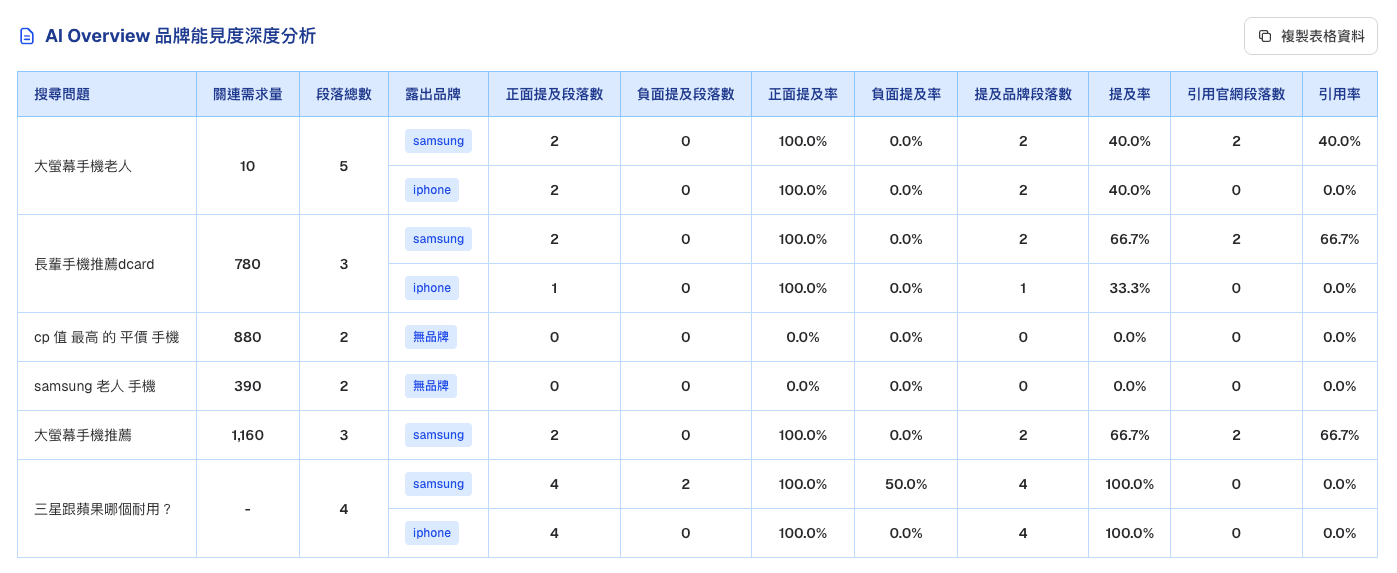Image resolution: width=1397 pixels, height=573 pixels.
Task: Click the 880 demand volume cell
Action: click(248, 337)
